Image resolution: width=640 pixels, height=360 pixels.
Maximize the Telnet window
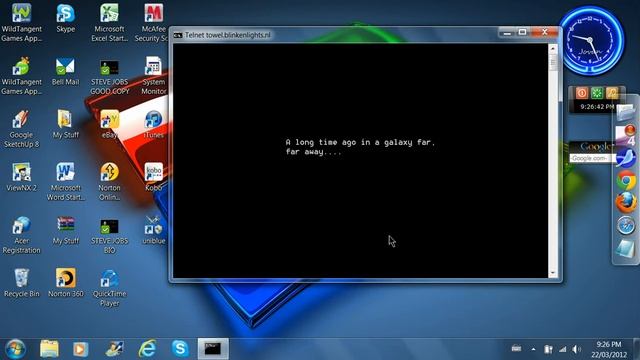tap(522, 32)
